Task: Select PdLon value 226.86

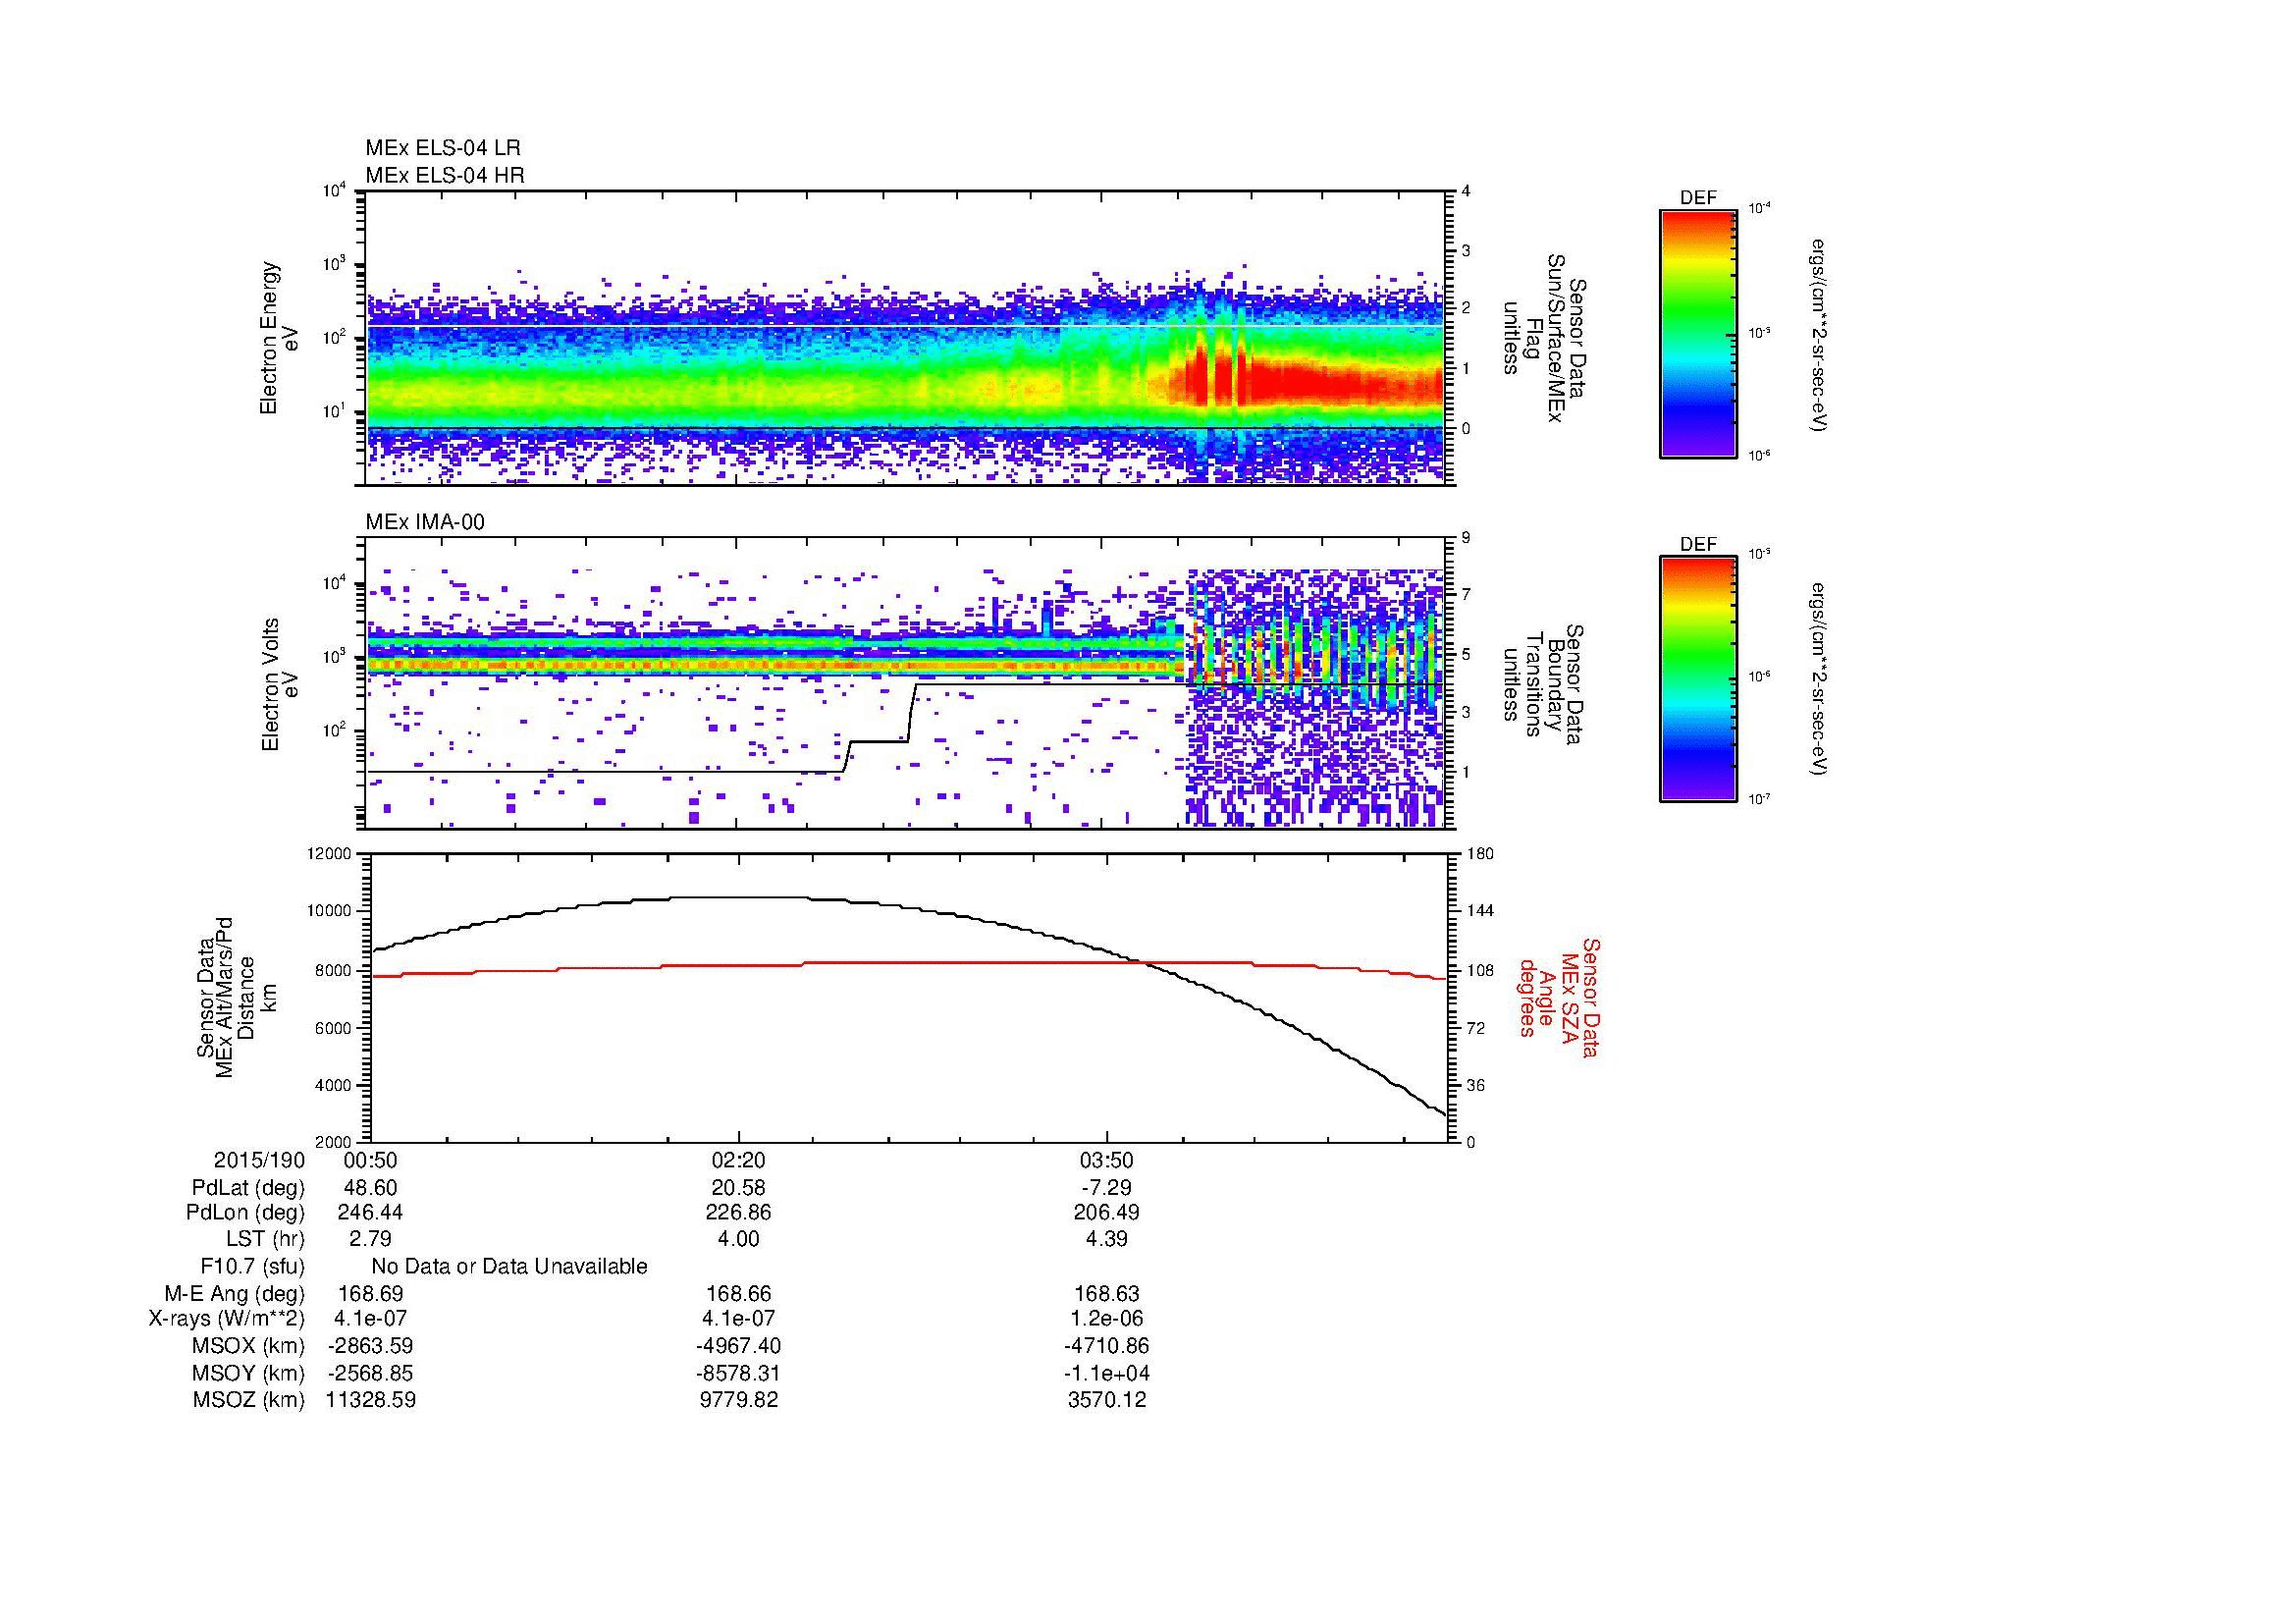Action: click(739, 1212)
